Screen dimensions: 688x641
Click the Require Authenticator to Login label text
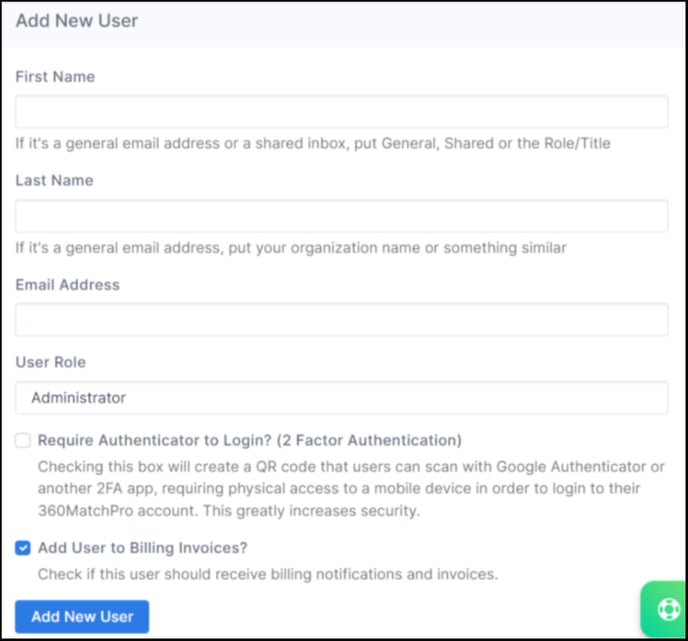[250, 440]
